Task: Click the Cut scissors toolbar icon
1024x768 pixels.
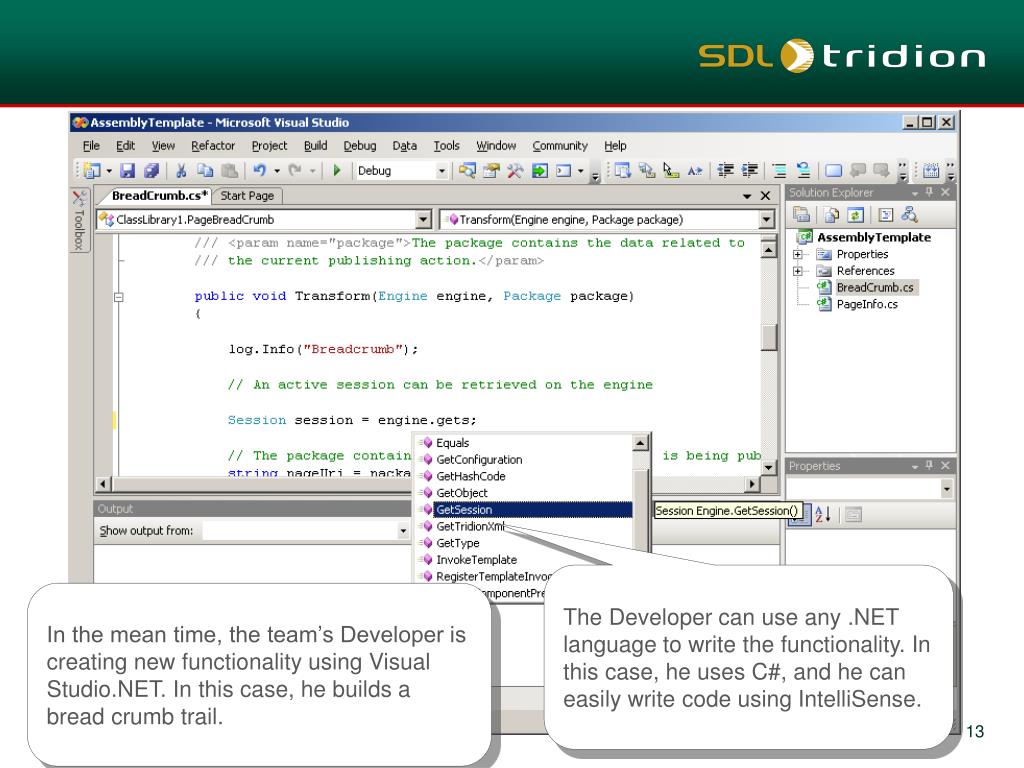Action: [182, 171]
